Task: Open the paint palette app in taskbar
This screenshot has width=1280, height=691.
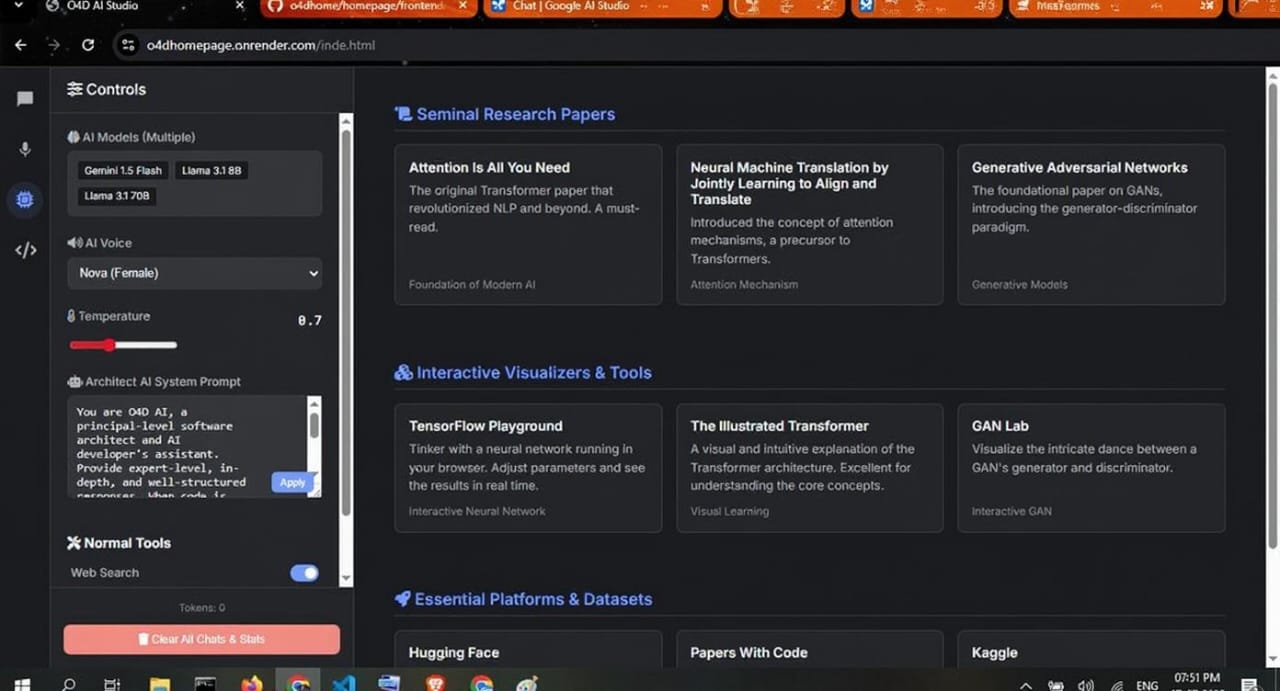Action: [x=527, y=685]
